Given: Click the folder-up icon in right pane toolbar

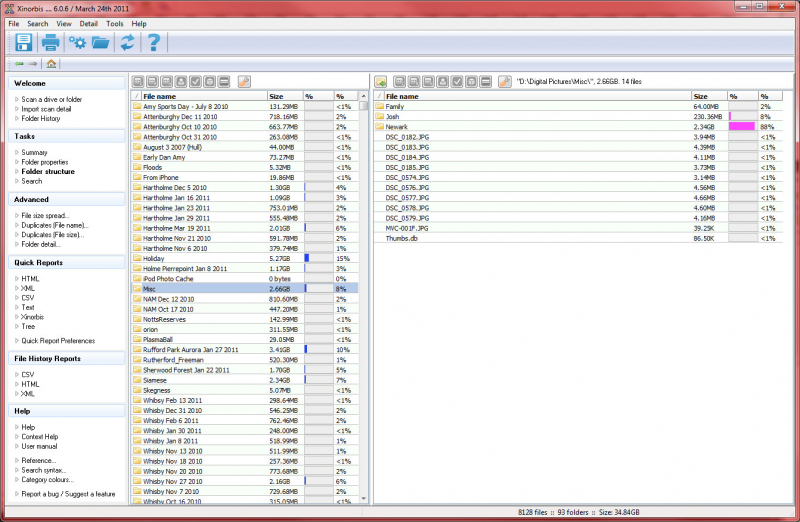Looking at the screenshot, I should point(381,82).
